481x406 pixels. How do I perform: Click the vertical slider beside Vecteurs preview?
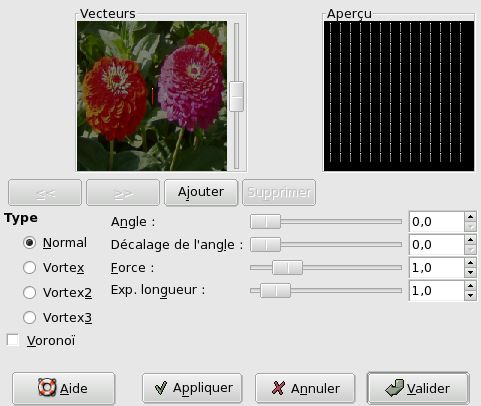point(237,96)
